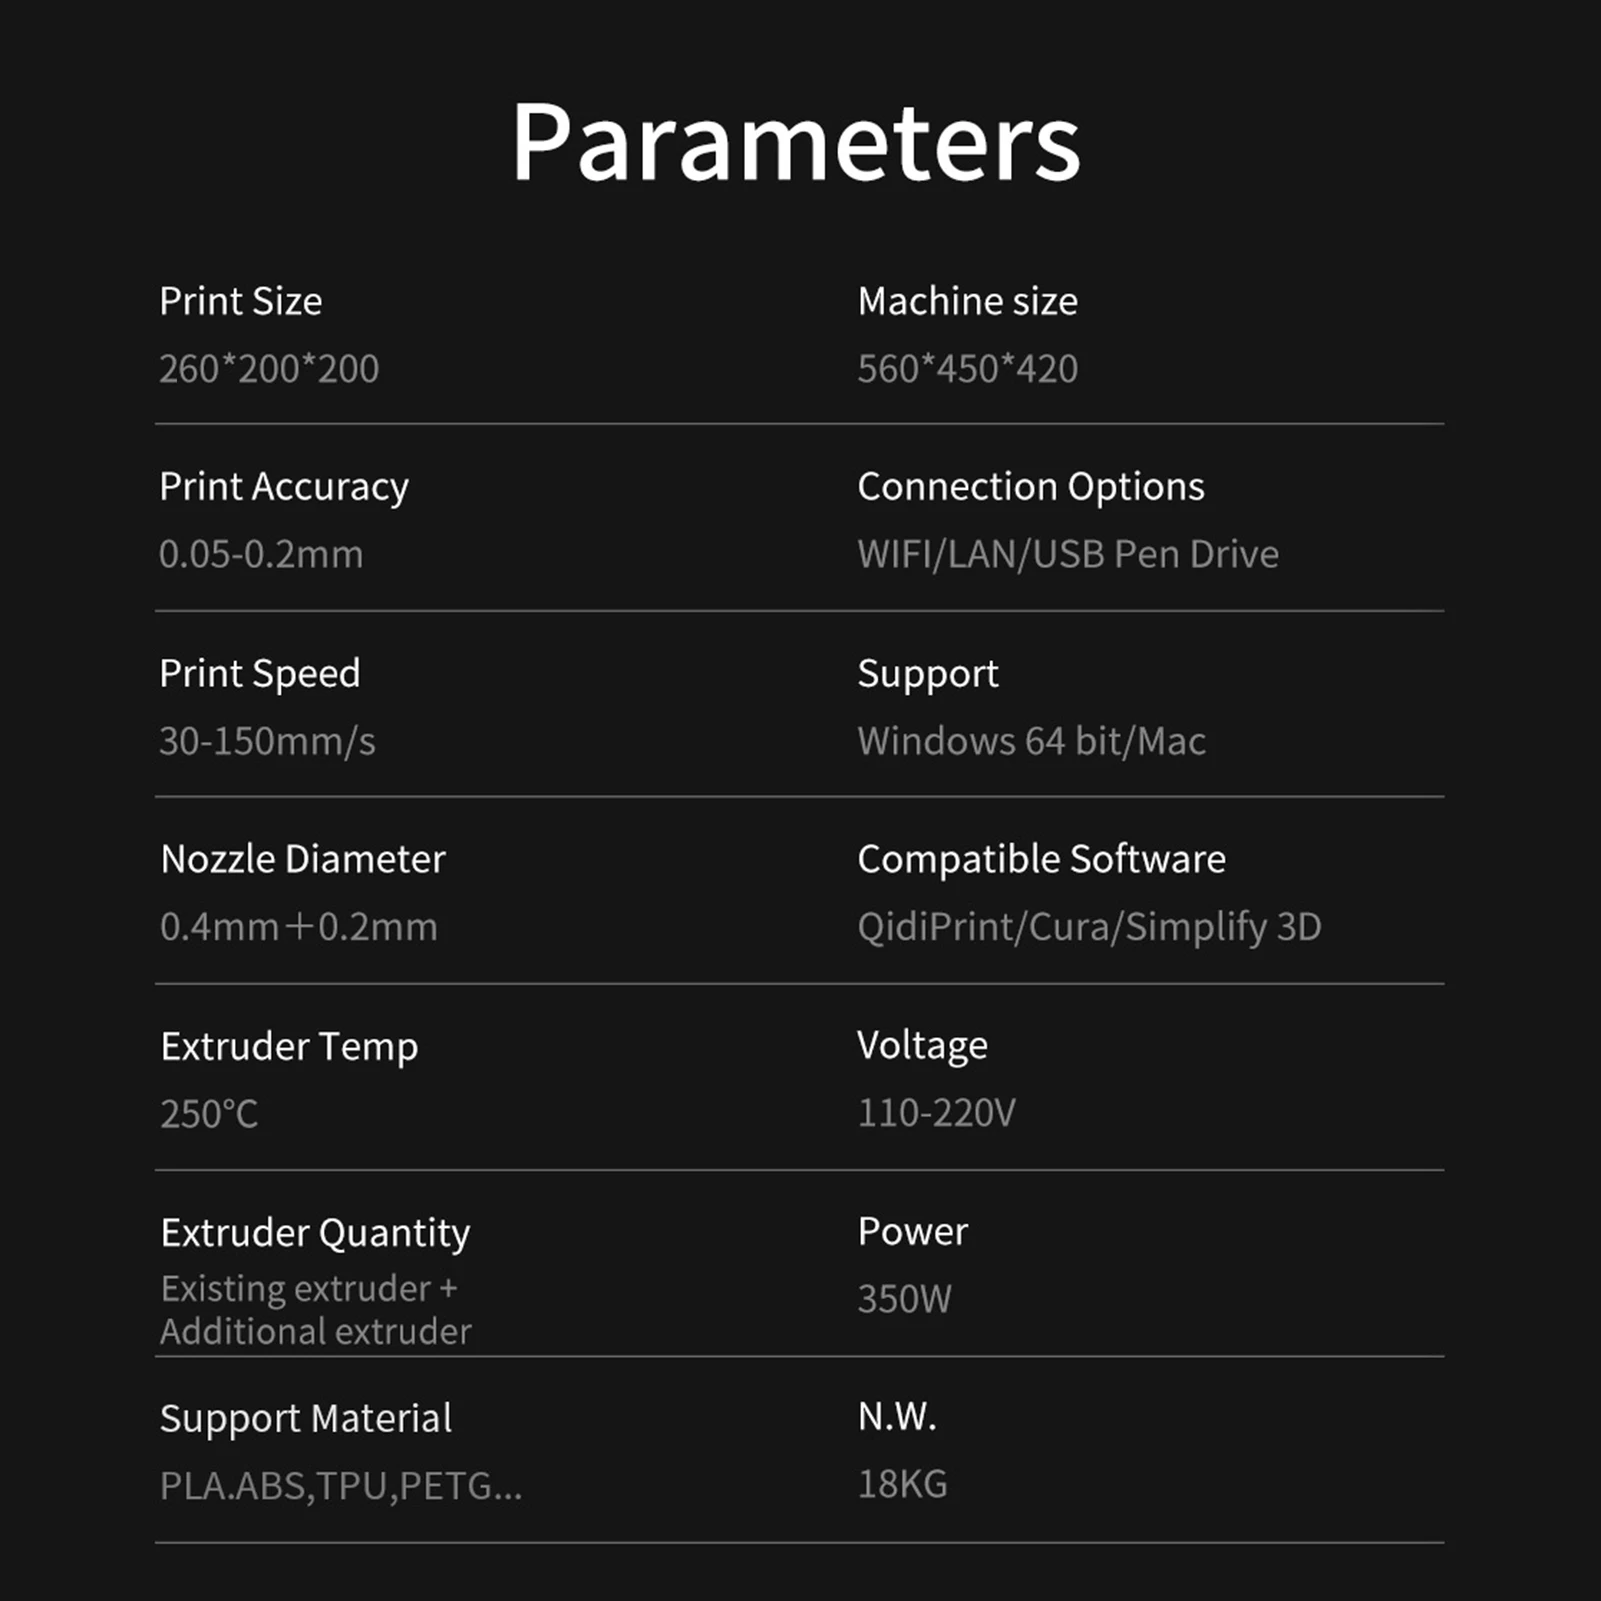This screenshot has width=1601, height=1601.
Task: Click the Extruder Temp label
Action: (289, 1047)
